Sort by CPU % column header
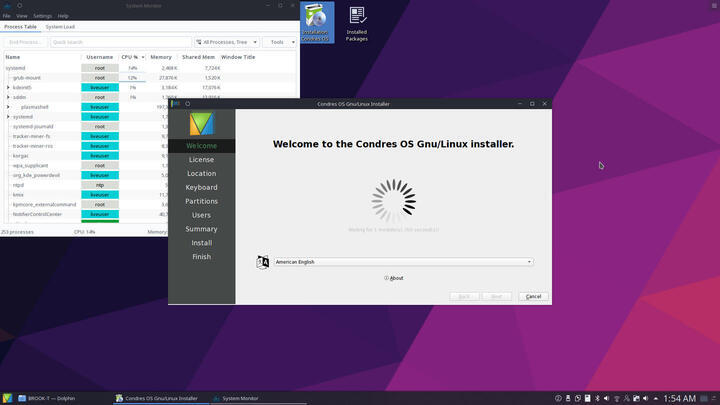Viewport: 720px width, 405px height. 133,57
